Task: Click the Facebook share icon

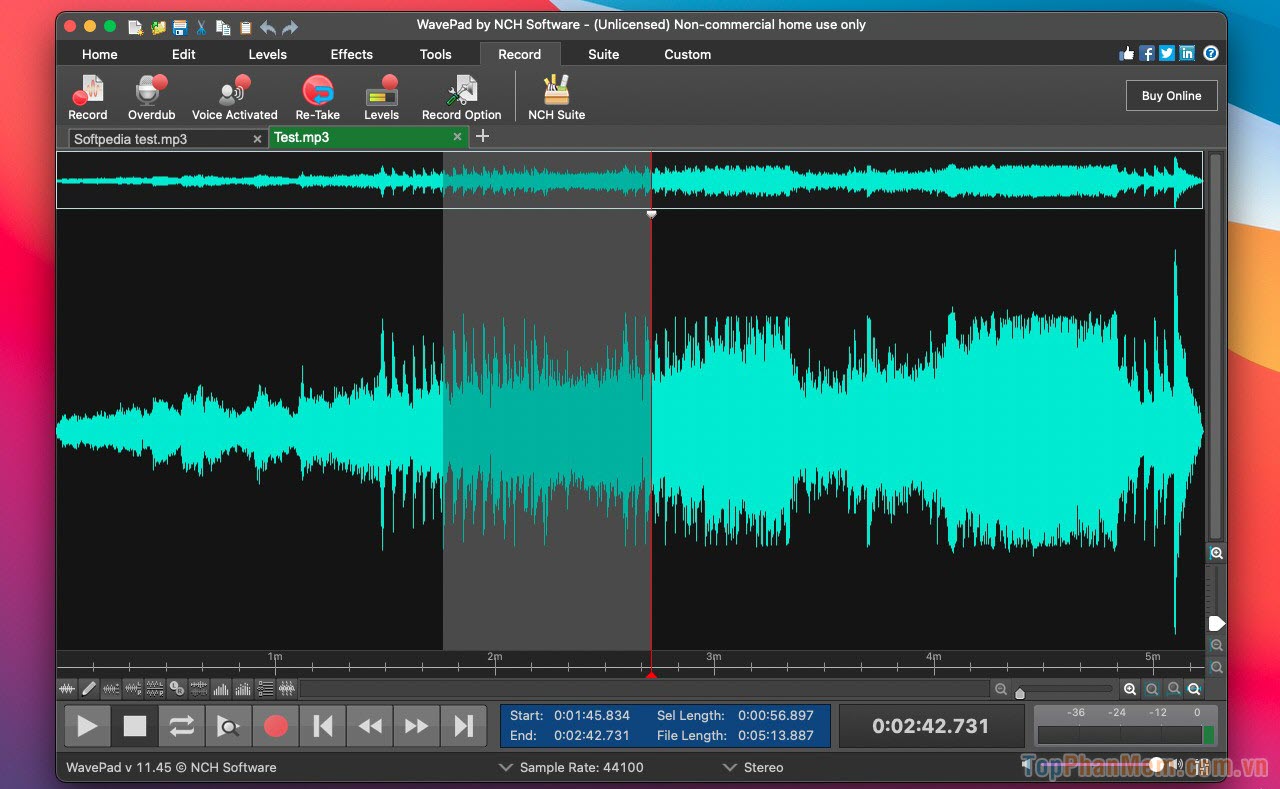Action: tap(1147, 54)
